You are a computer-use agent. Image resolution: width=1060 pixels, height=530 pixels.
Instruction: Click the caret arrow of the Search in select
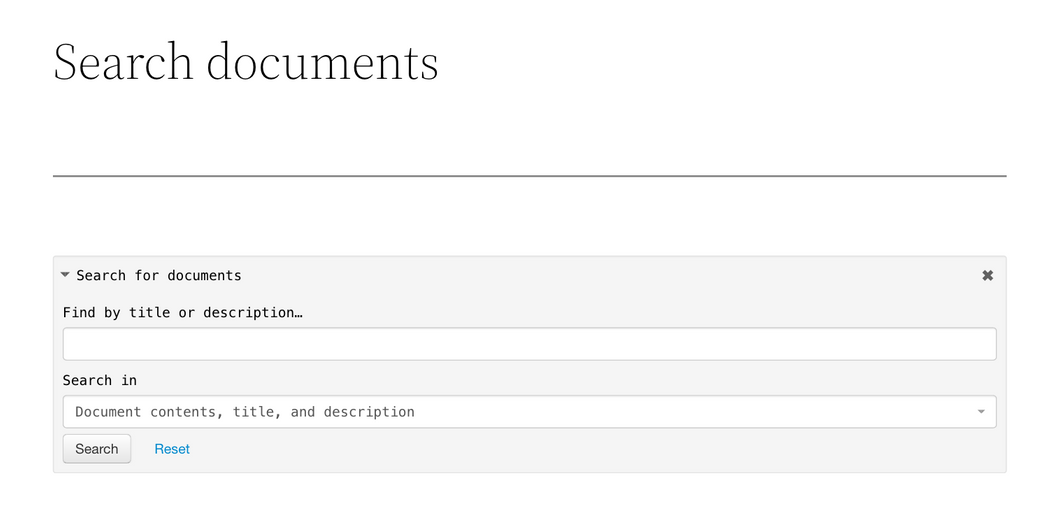tap(981, 412)
